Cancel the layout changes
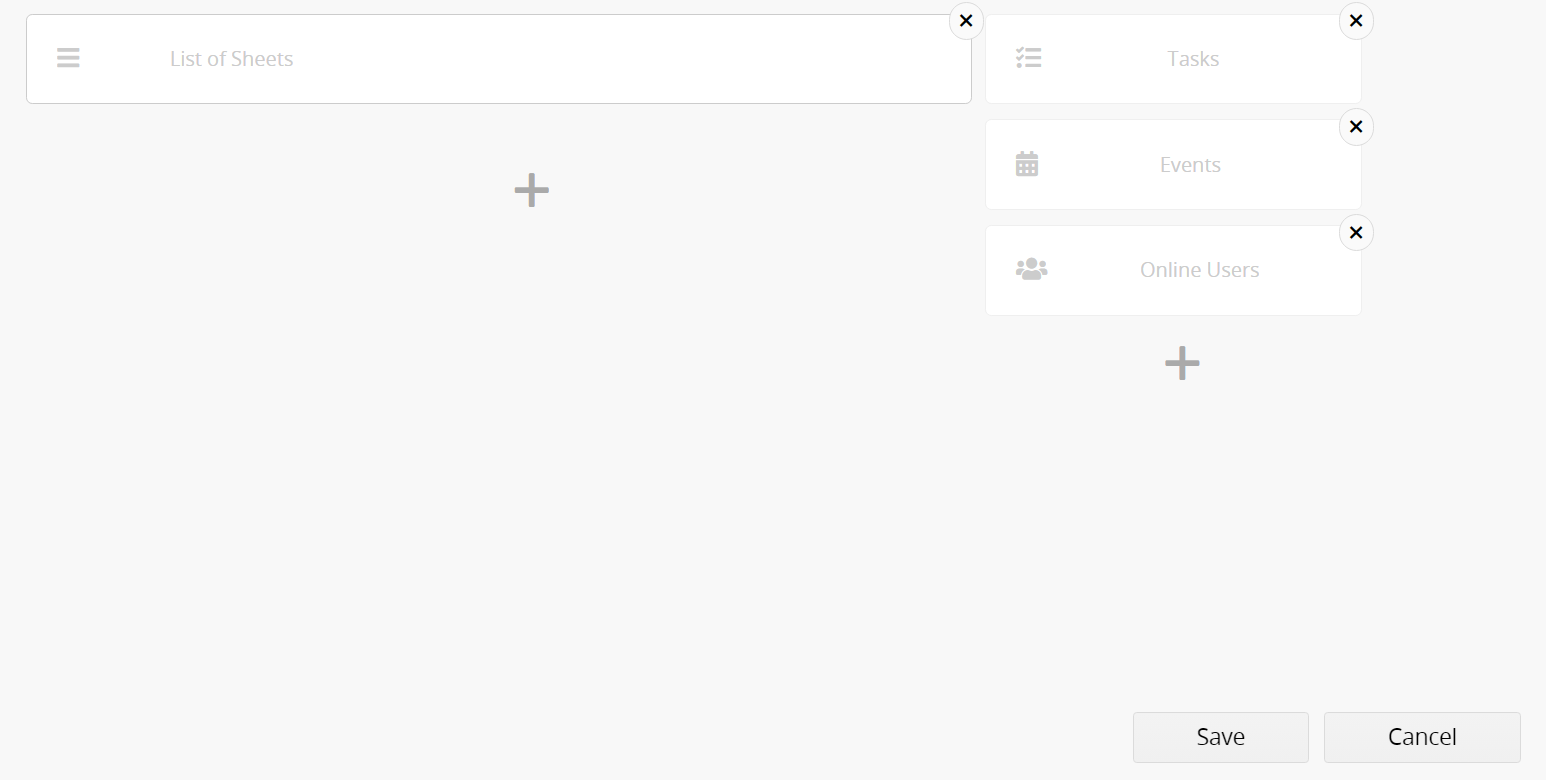The width and height of the screenshot is (1546, 780). (1422, 737)
